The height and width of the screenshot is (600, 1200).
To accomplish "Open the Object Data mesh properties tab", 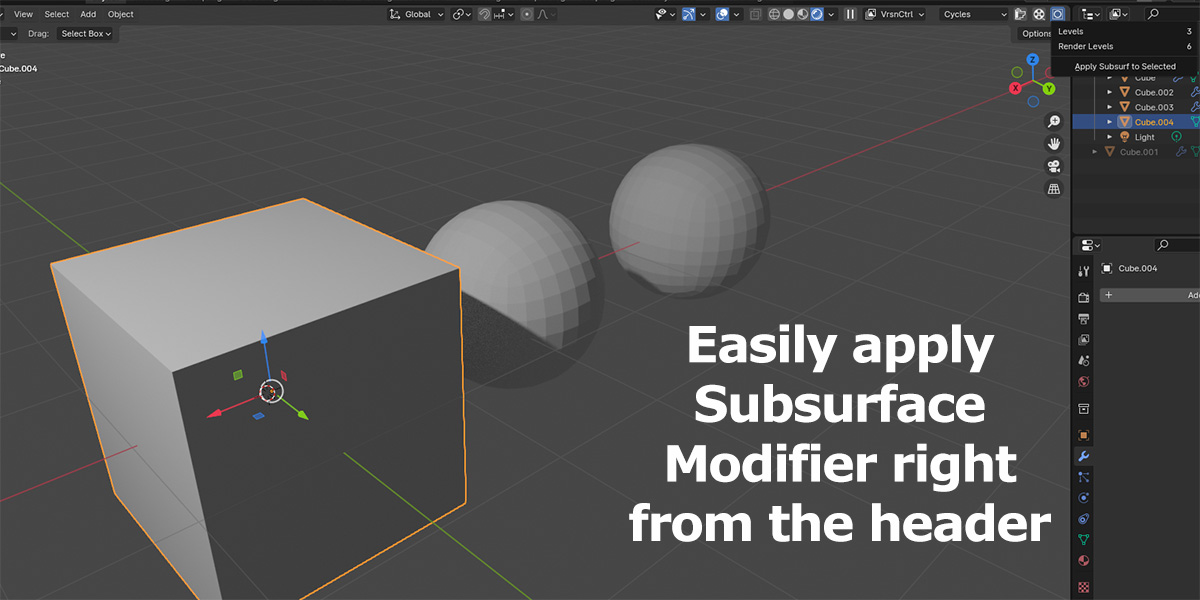I will (1084, 539).
